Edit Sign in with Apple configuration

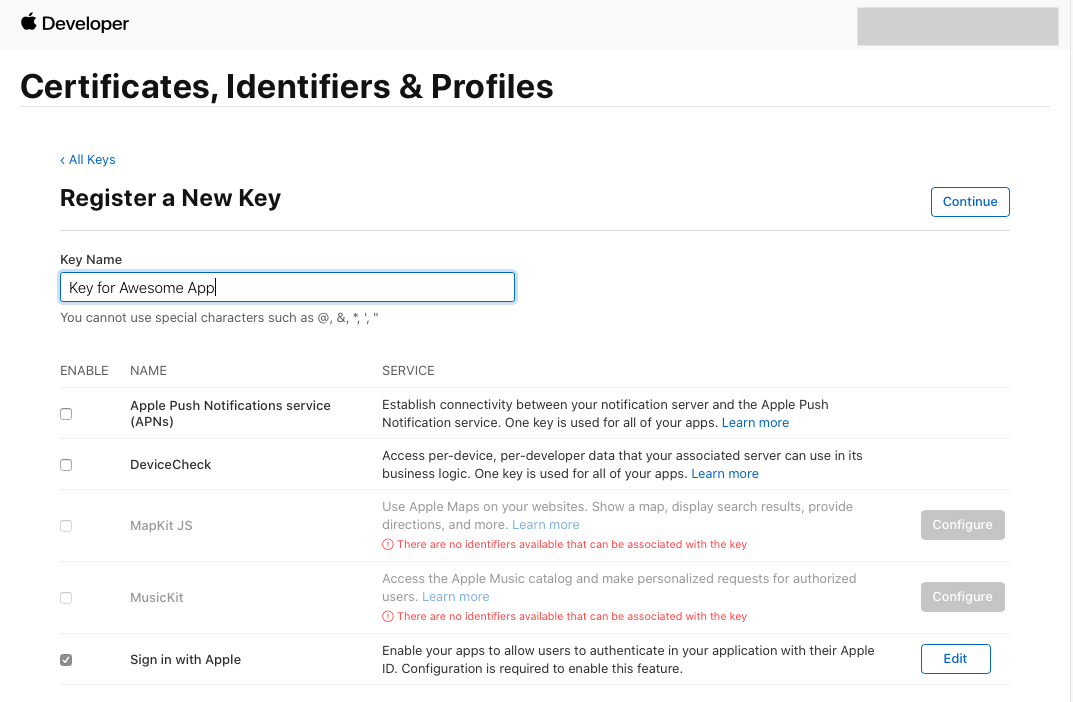click(955, 659)
